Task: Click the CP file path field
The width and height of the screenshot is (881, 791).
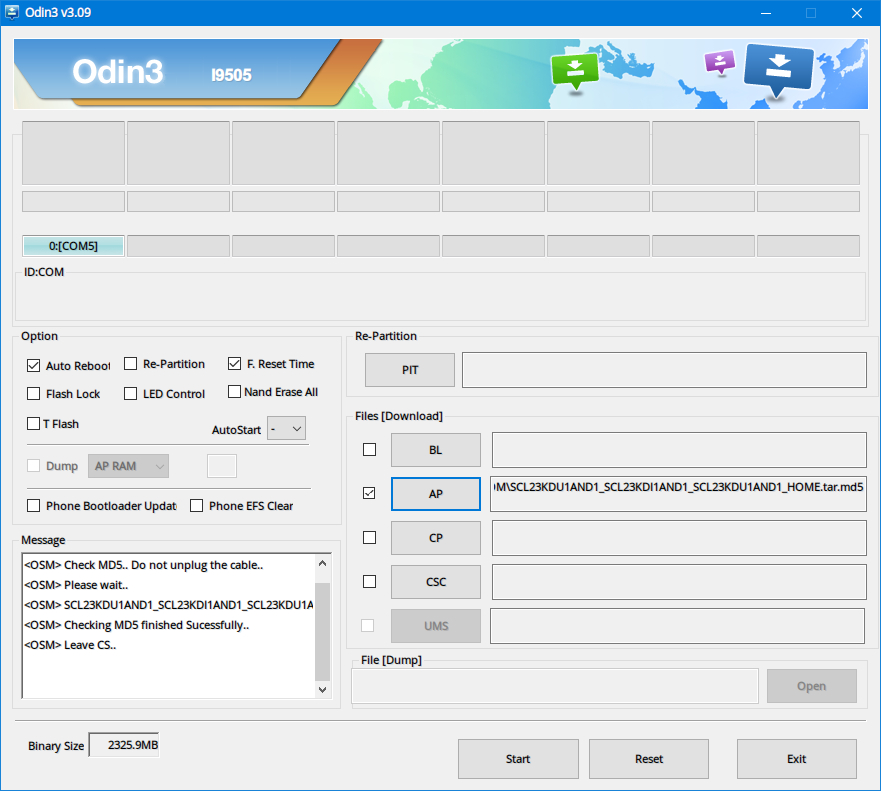Action: pyautogui.click(x=679, y=538)
